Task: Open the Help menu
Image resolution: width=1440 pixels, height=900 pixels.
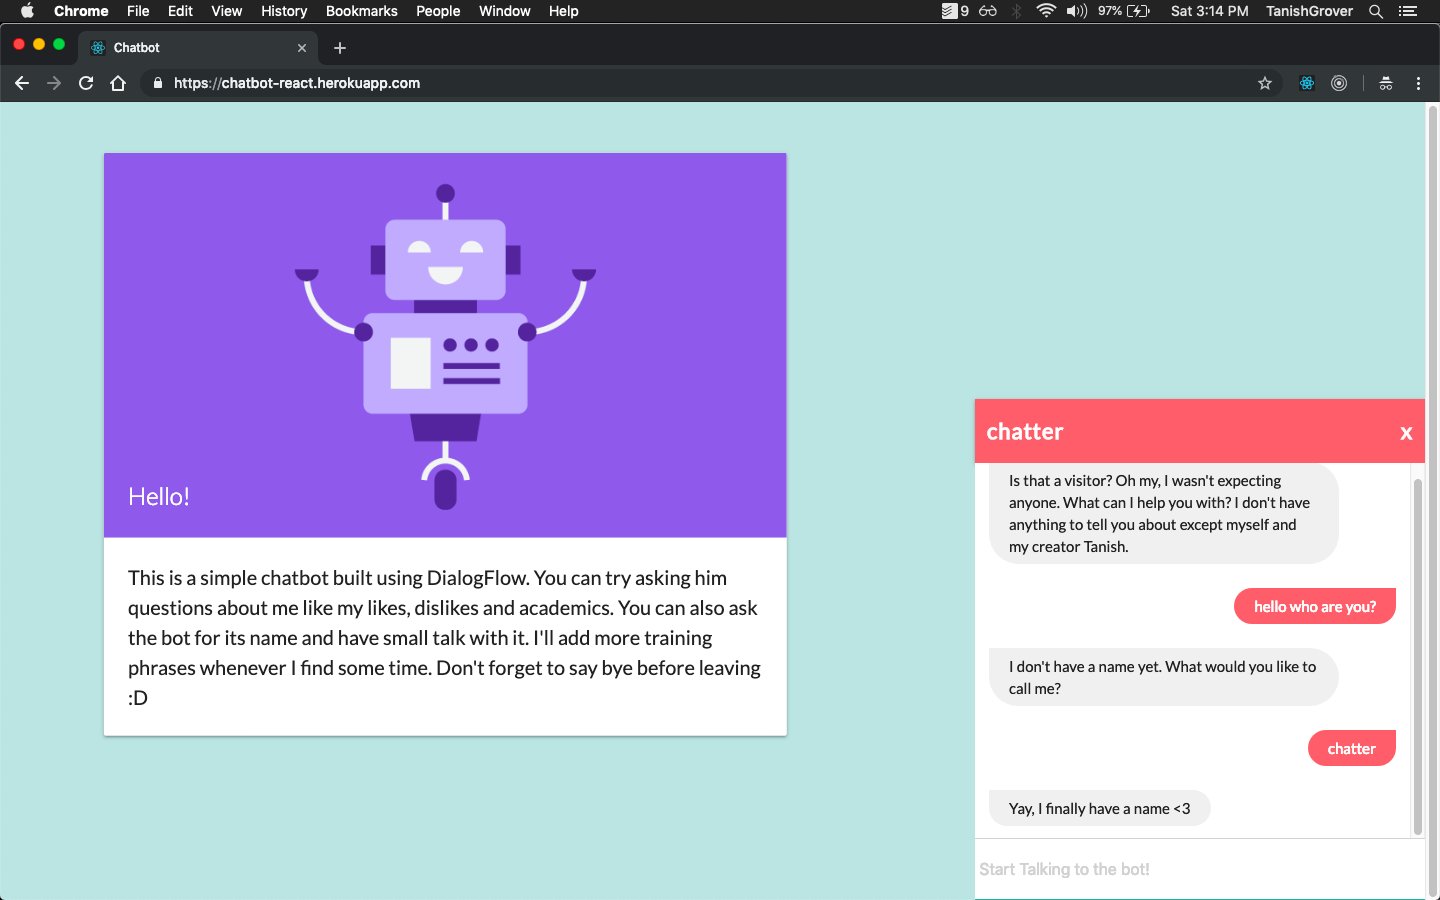Action: coord(564,11)
